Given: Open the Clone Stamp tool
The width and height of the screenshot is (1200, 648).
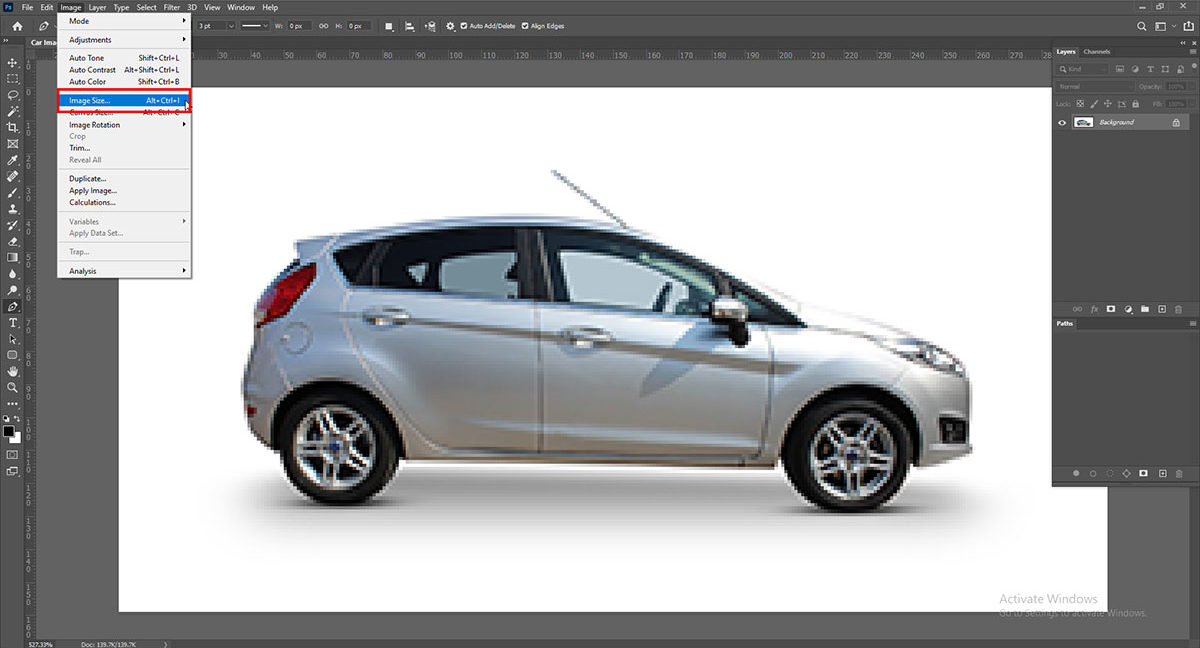Looking at the screenshot, I should (12, 207).
